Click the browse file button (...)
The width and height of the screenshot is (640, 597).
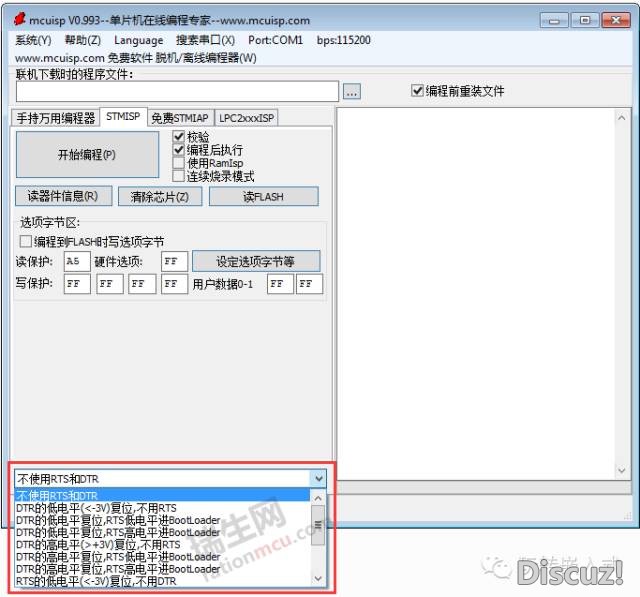coord(351,91)
